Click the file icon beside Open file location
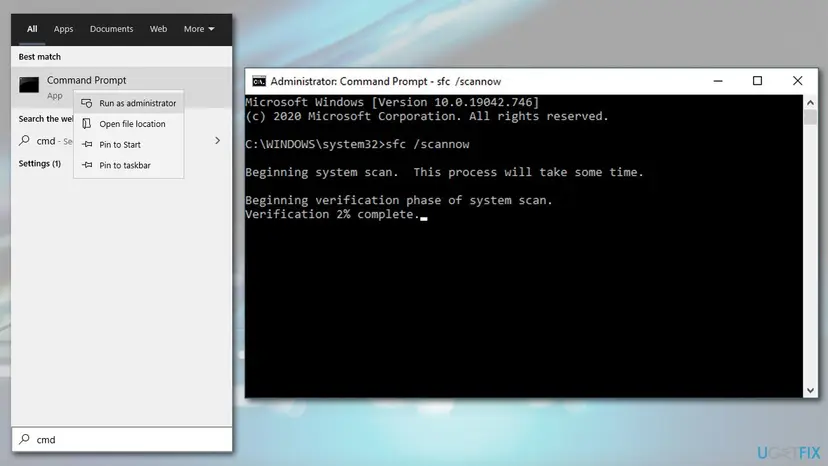The width and height of the screenshot is (828, 466). pyautogui.click(x=87, y=124)
